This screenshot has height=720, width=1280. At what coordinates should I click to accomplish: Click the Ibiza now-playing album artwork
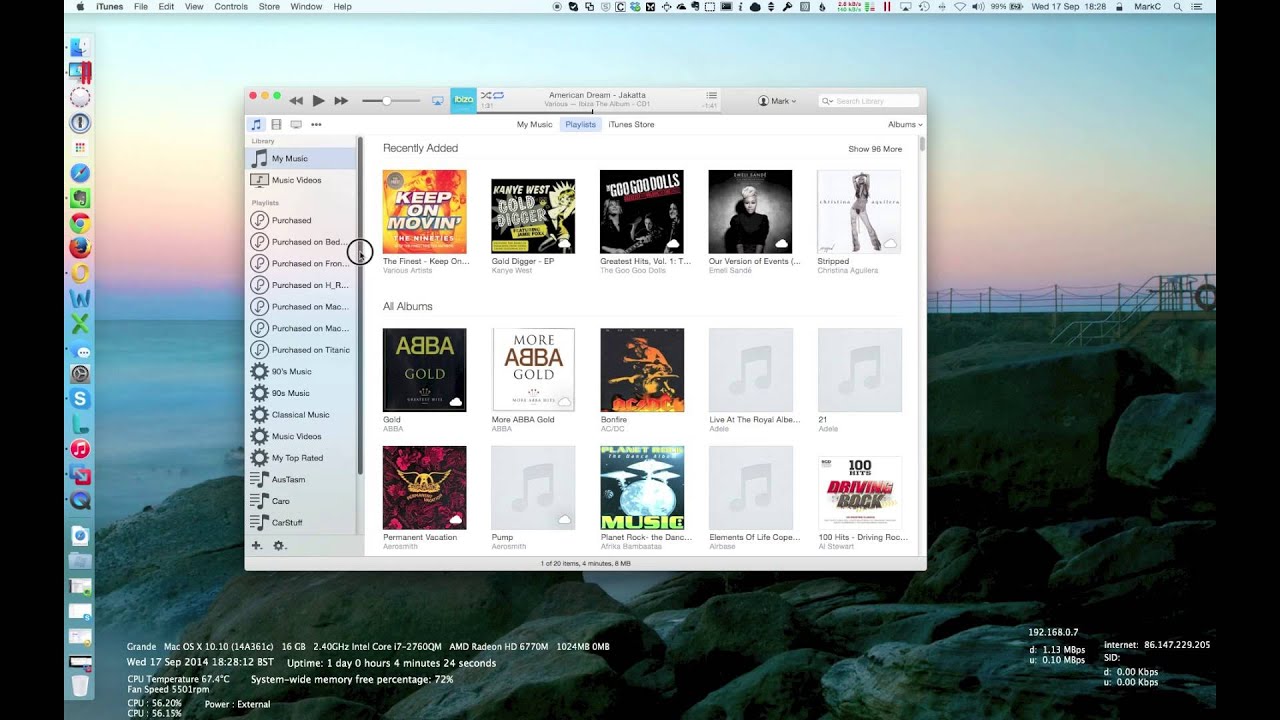pos(463,100)
